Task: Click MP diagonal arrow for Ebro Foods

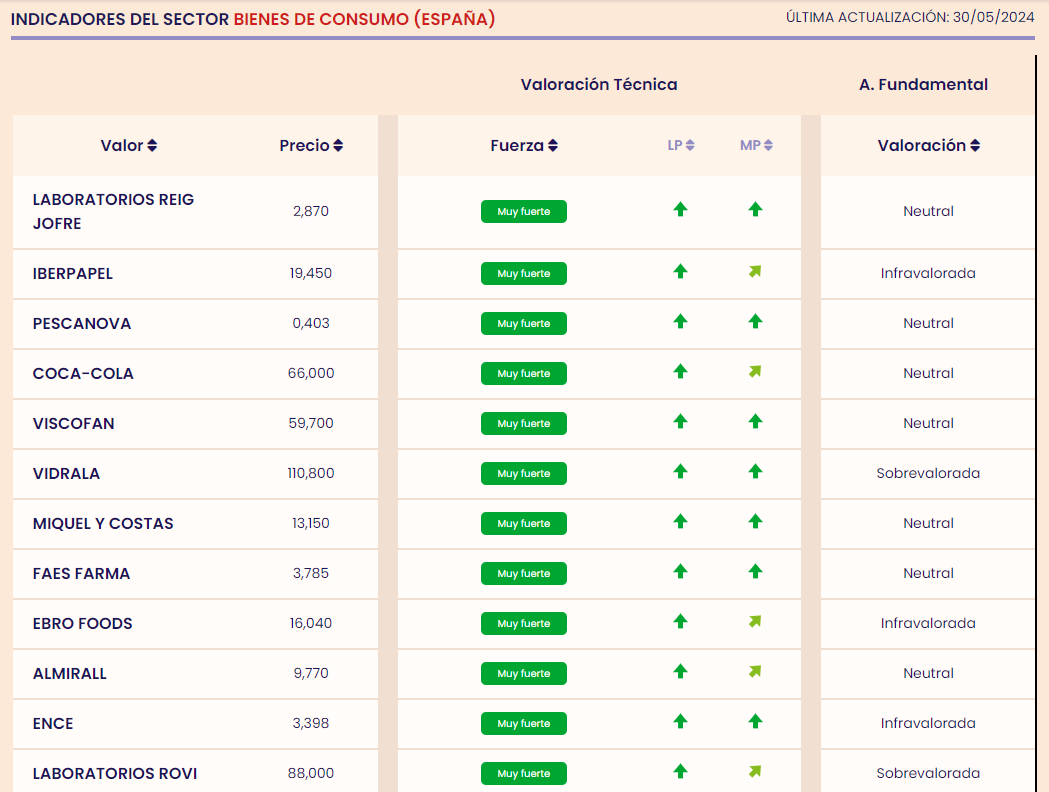Action: pyautogui.click(x=755, y=622)
